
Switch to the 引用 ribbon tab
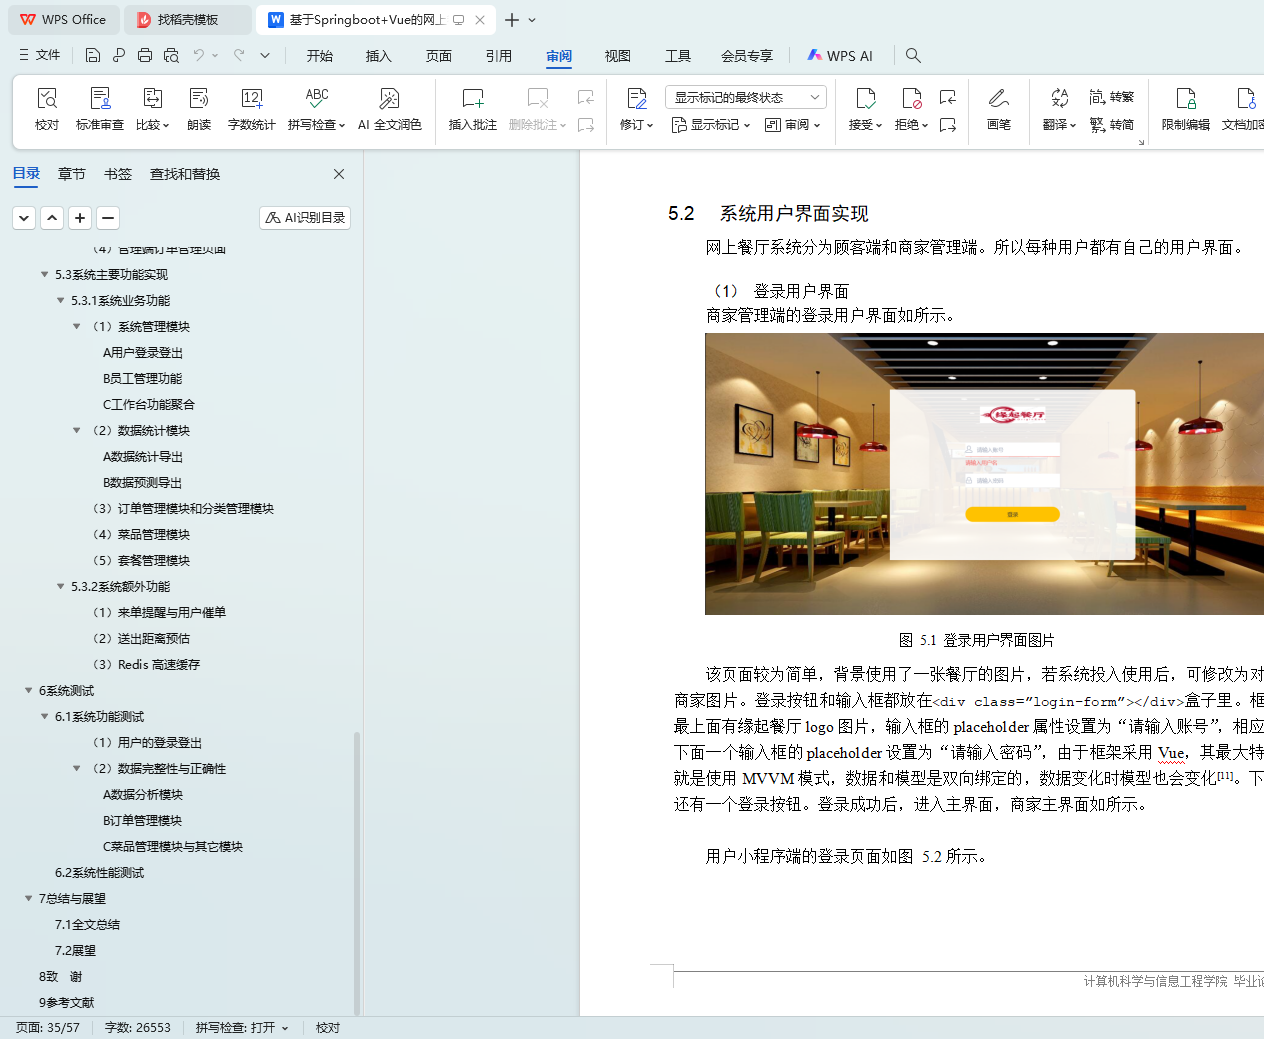point(499,56)
